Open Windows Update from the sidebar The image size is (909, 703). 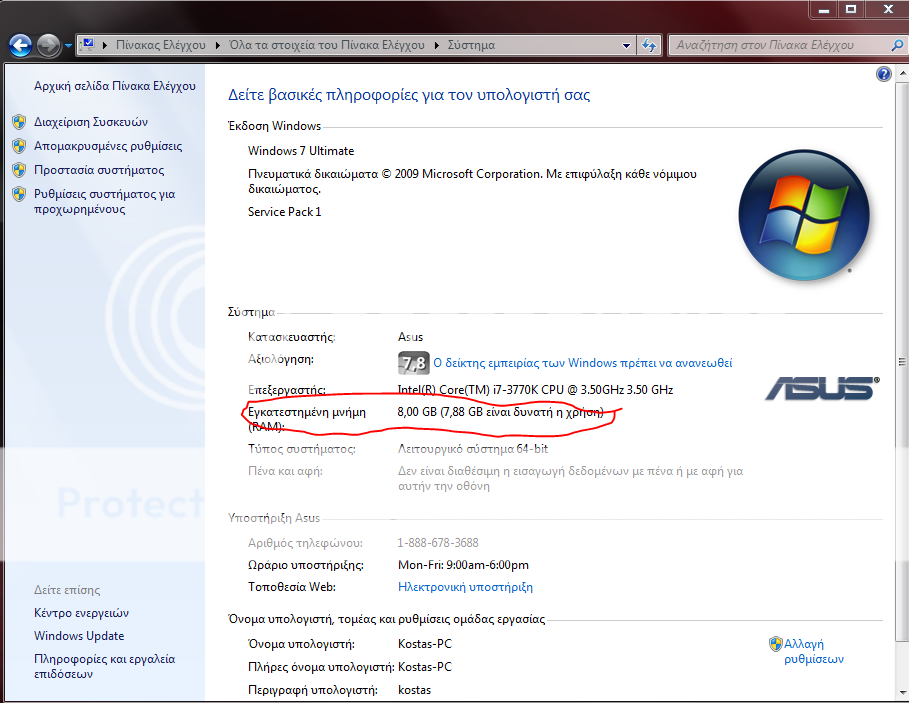click(x=79, y=636)
